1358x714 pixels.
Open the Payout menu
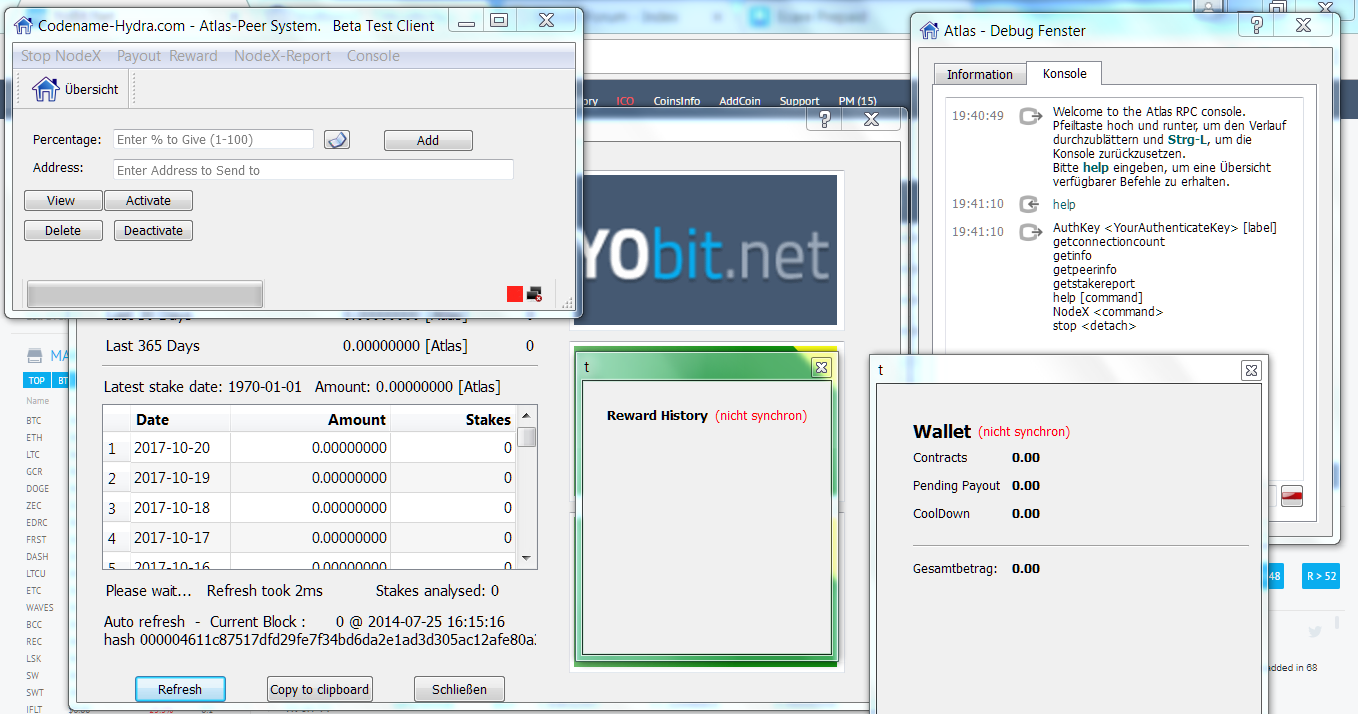pyautogui.click(x=139, y=56)
